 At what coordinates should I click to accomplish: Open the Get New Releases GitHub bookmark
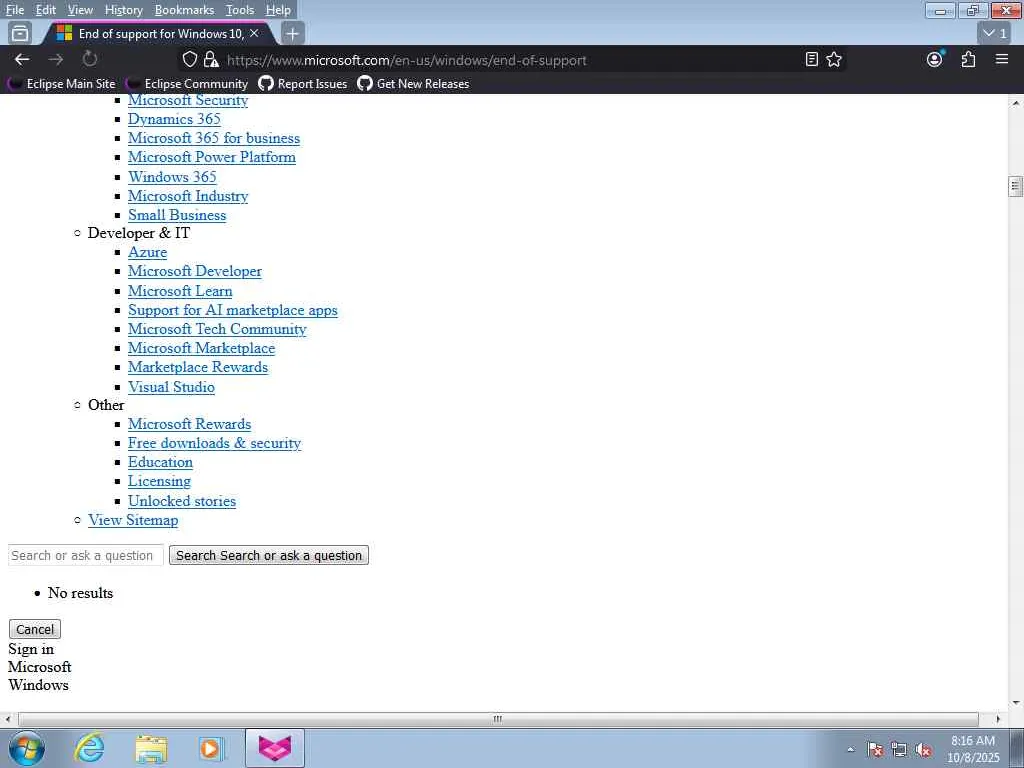413,84
